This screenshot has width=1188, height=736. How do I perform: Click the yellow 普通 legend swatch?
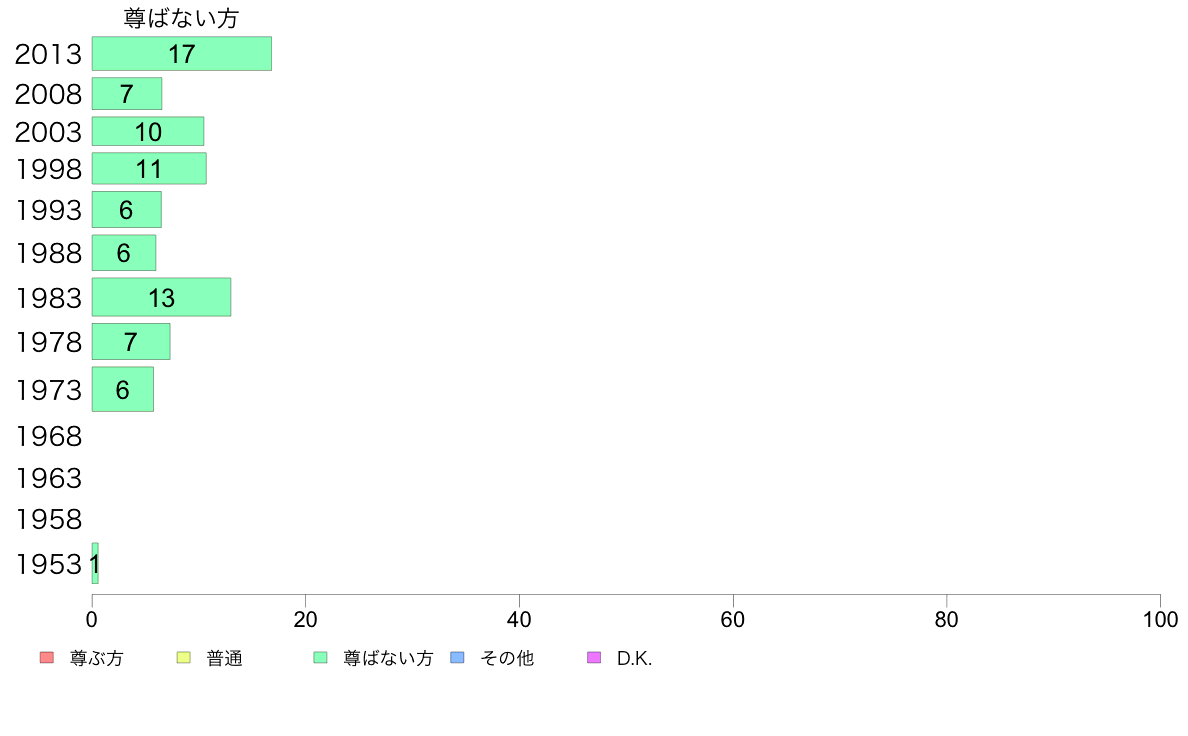[x=183, y=657]
